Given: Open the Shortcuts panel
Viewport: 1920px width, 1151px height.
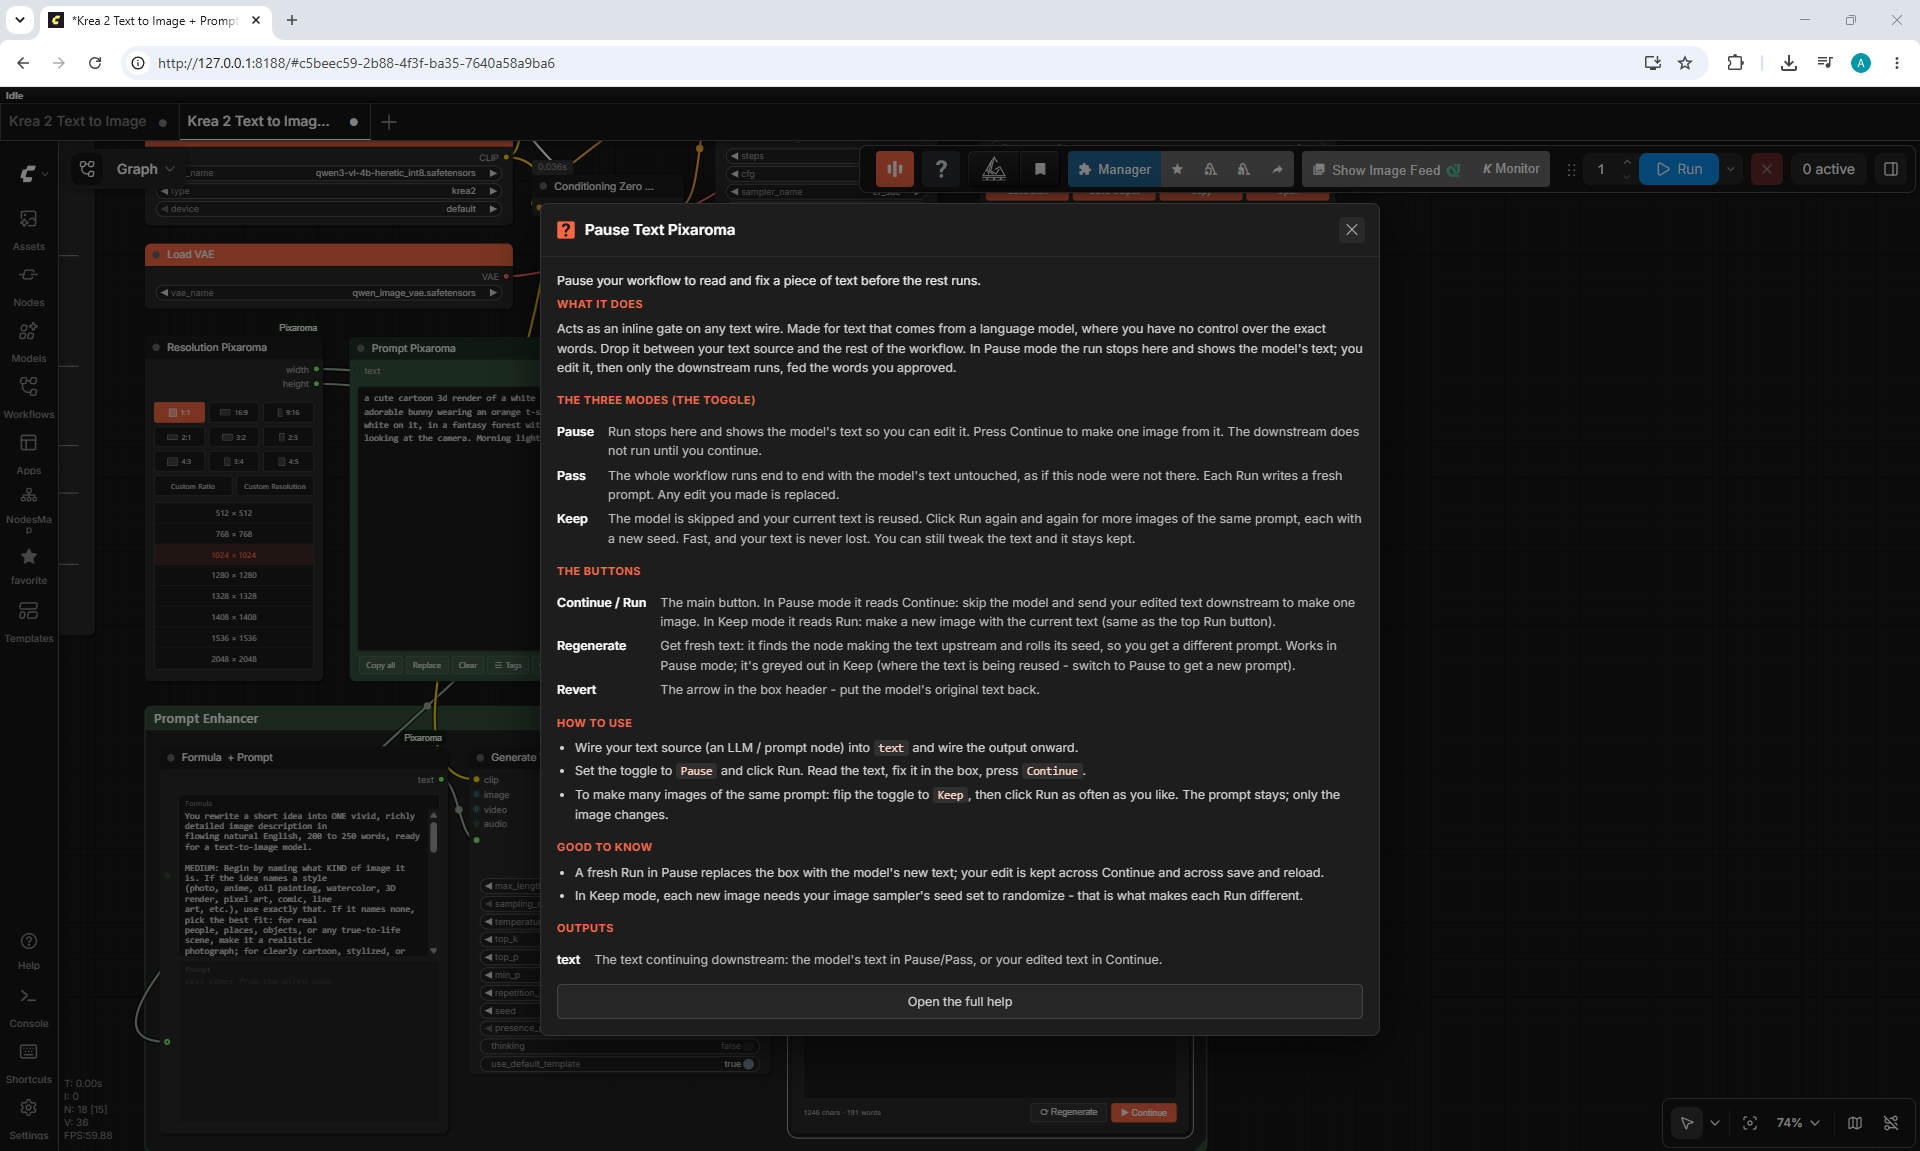Looking at the screenshot, I should [x=28, y=1063].
